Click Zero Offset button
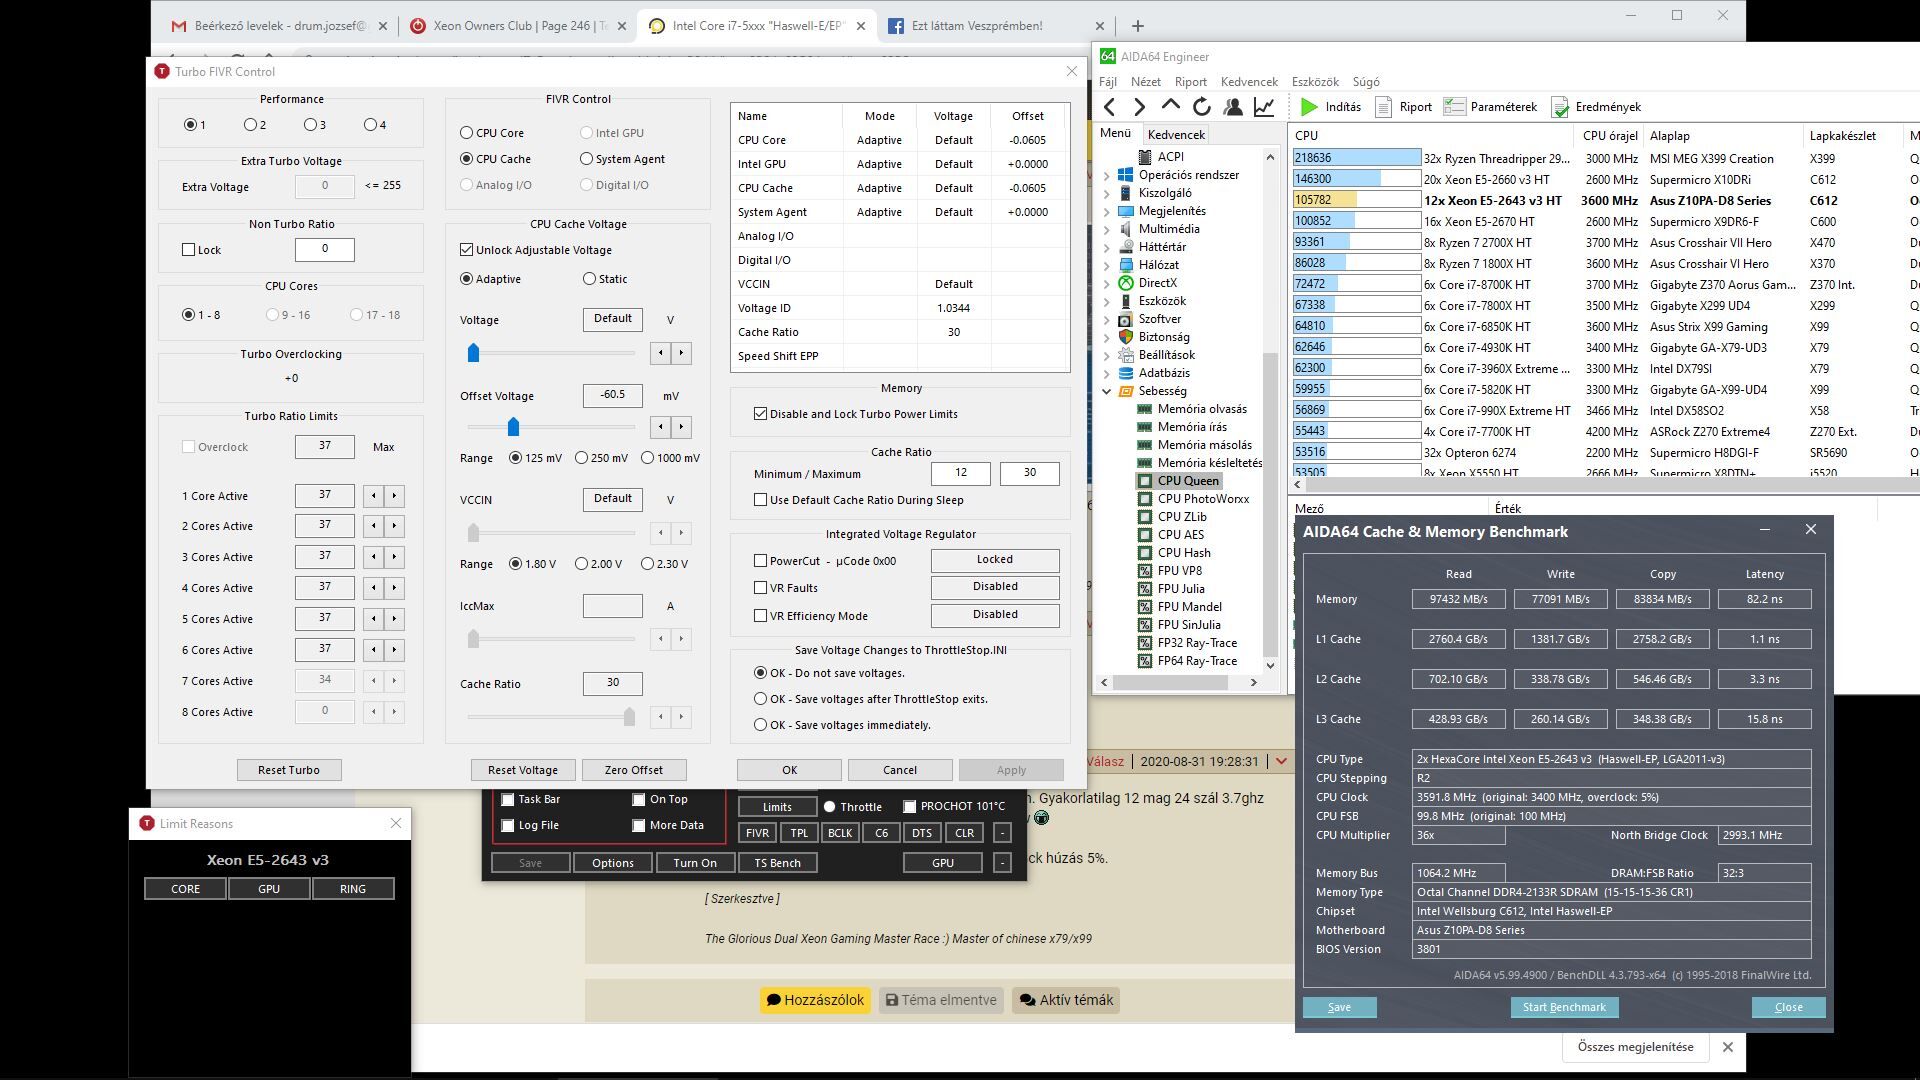1920x1080 pixels. click(x=634, y=770)
